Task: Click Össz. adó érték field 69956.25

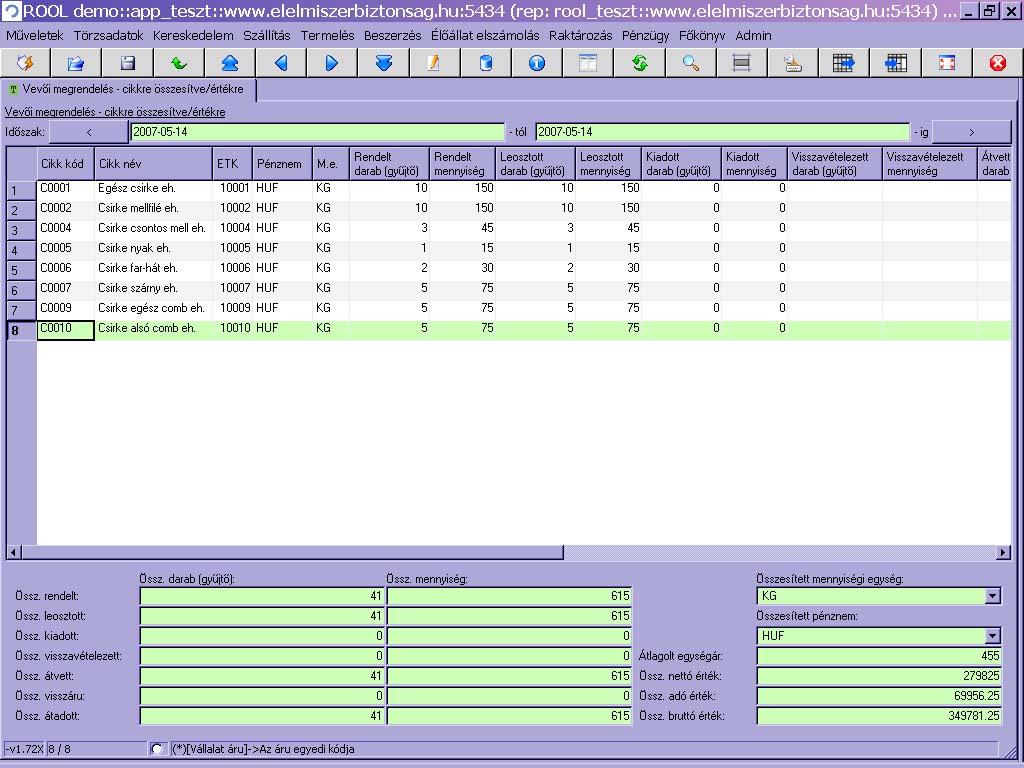Action: [x=879, y=696]
